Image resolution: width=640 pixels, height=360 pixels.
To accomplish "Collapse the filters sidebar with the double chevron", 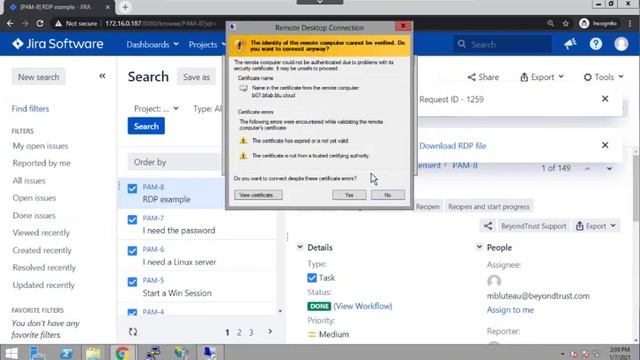I will click(x=102, y=76).
